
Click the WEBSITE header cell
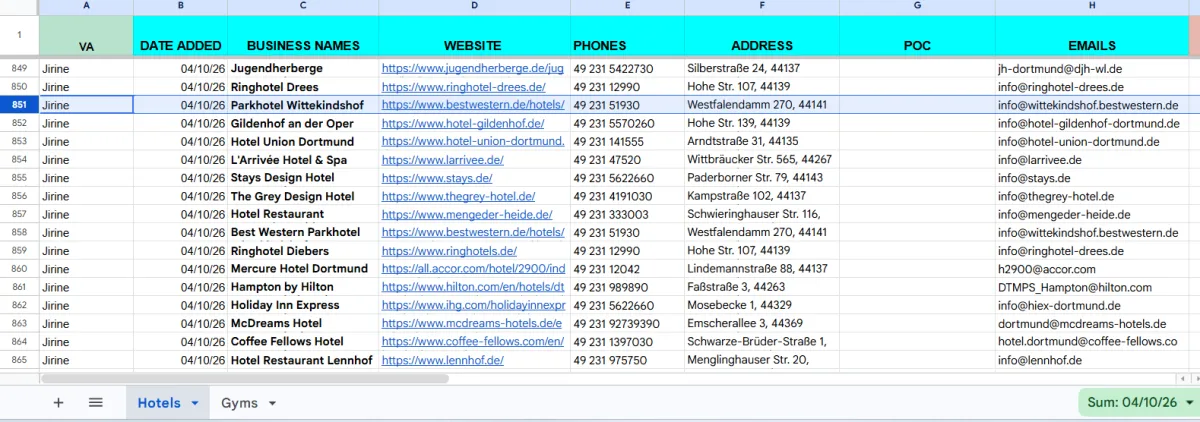coord(474,36)
